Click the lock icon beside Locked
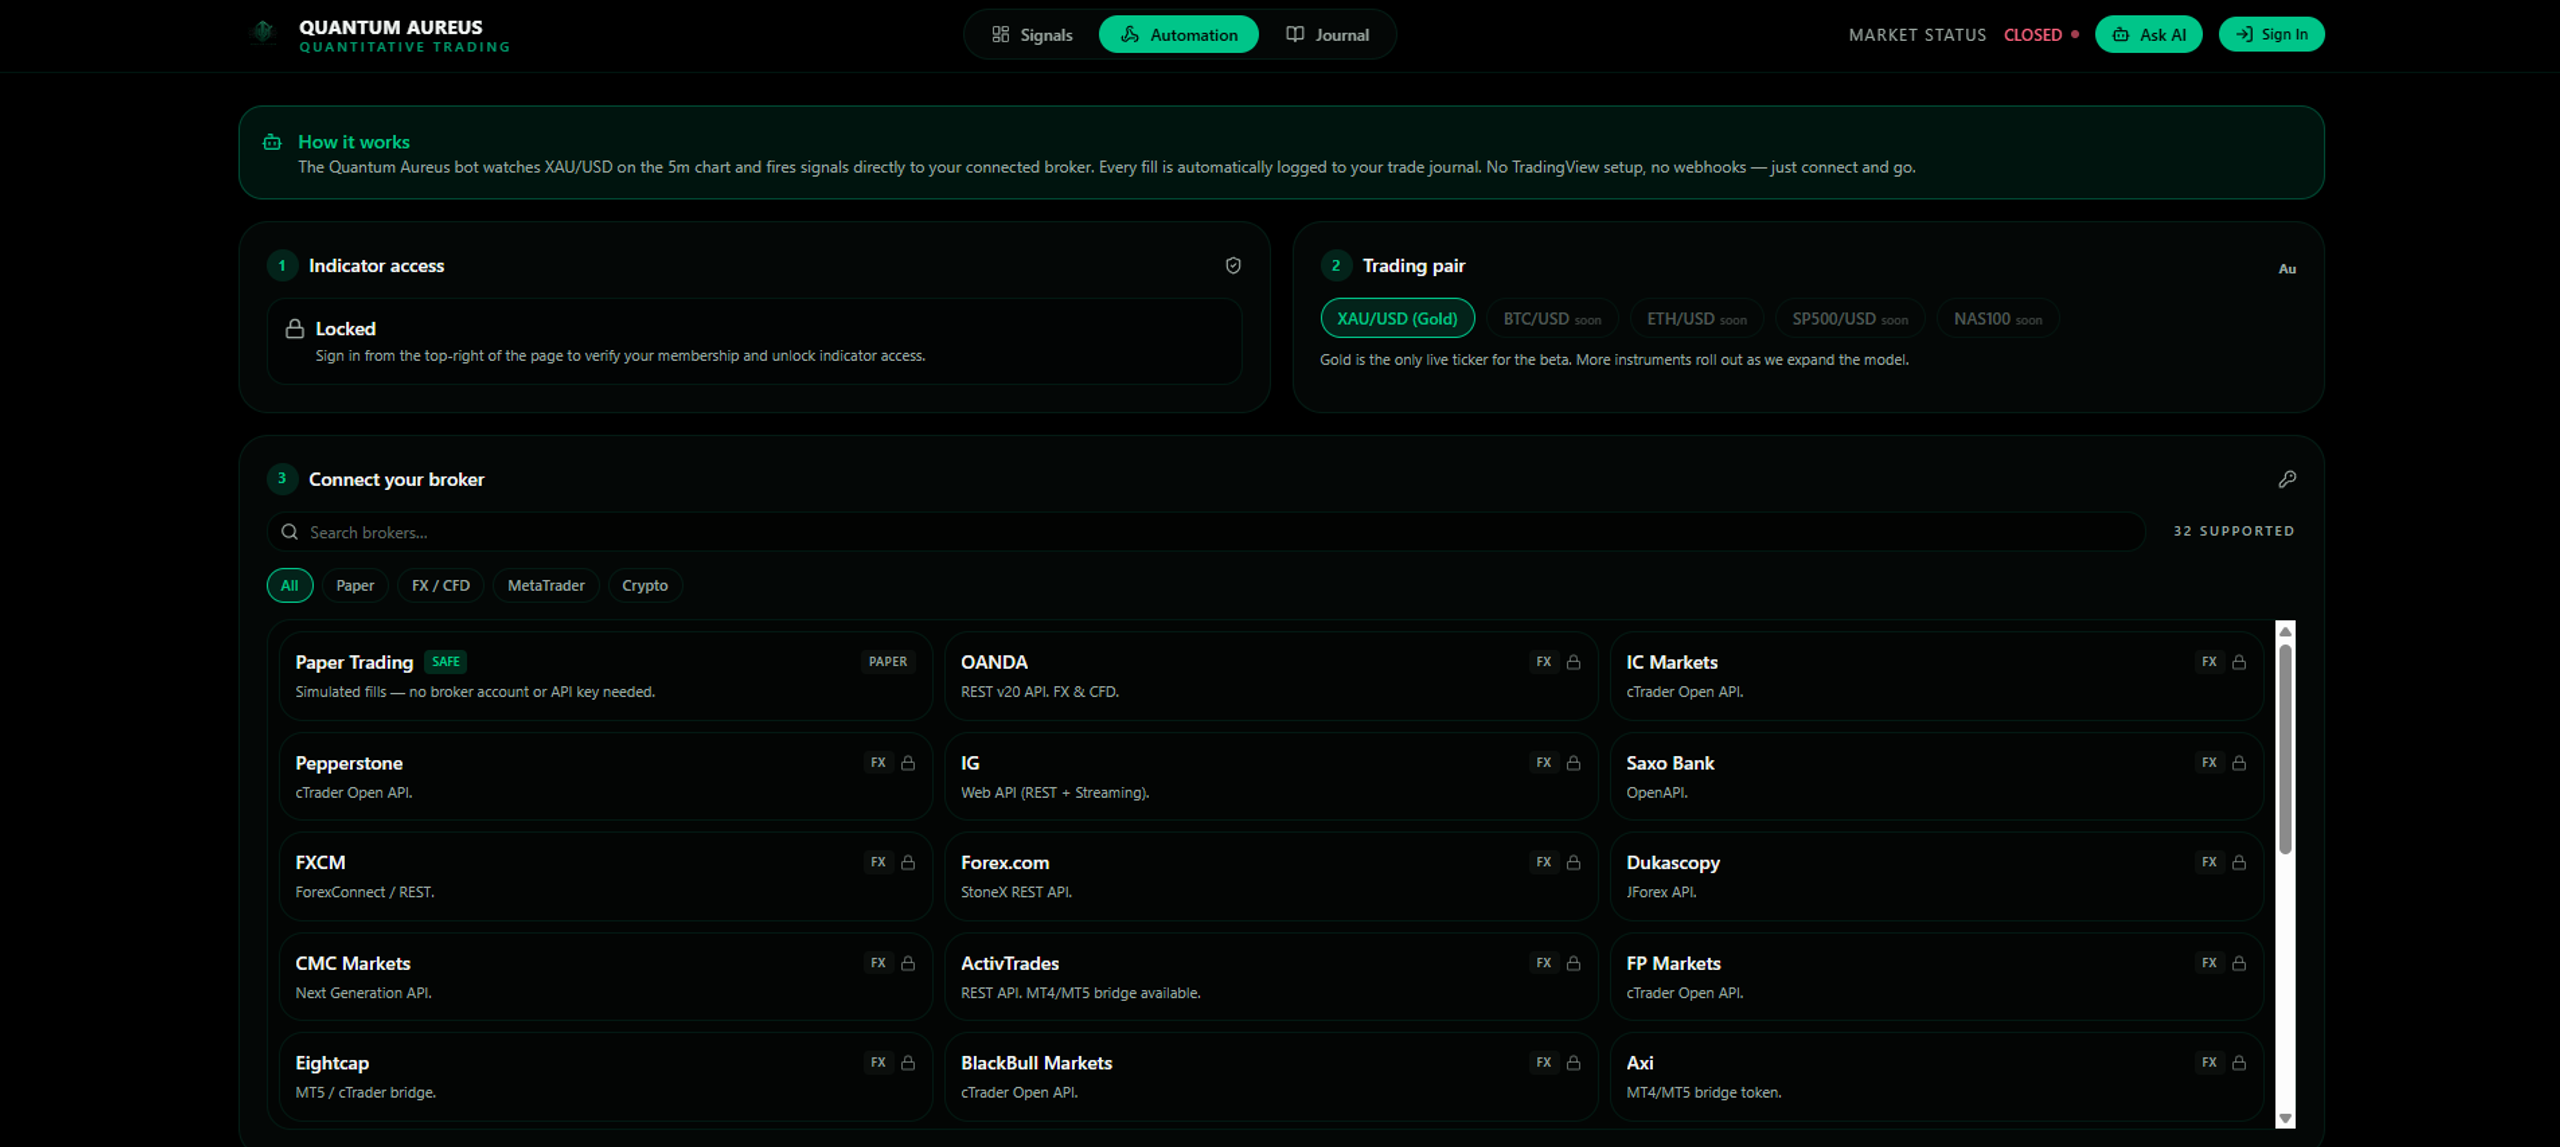This screenshot has height=1147, width=2560. (295, 328)
